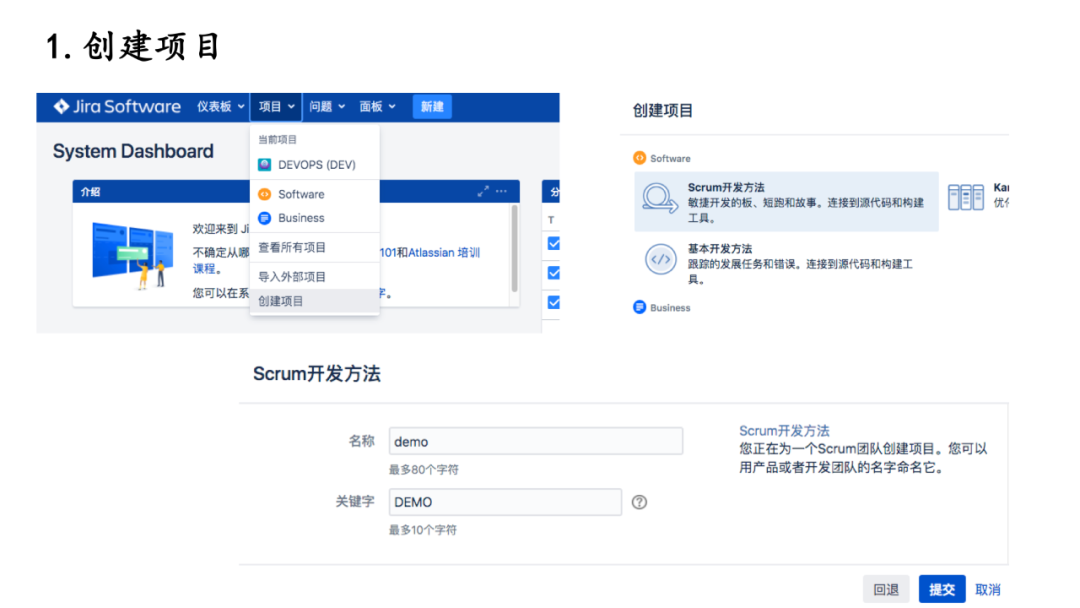Click the welcome illustration image

click(x=132, y=254)
